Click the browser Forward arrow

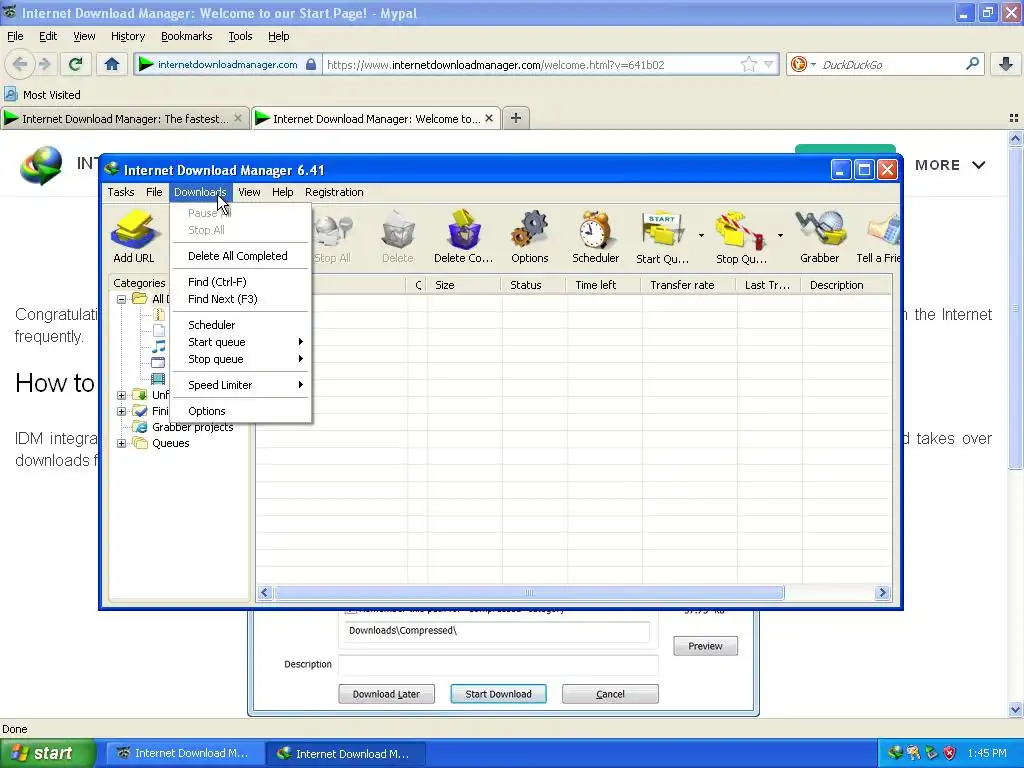[44, 64]
